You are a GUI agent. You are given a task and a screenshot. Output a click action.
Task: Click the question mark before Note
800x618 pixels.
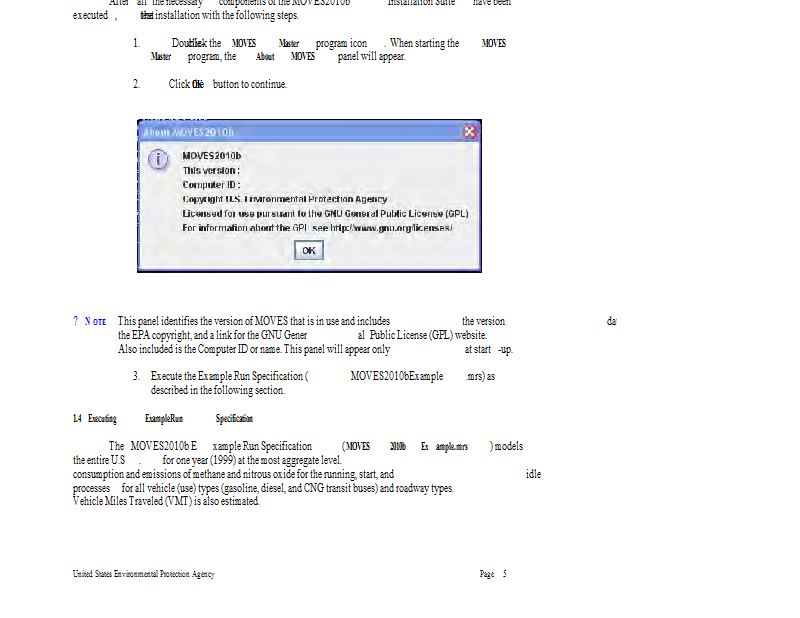tap(75, 321)
